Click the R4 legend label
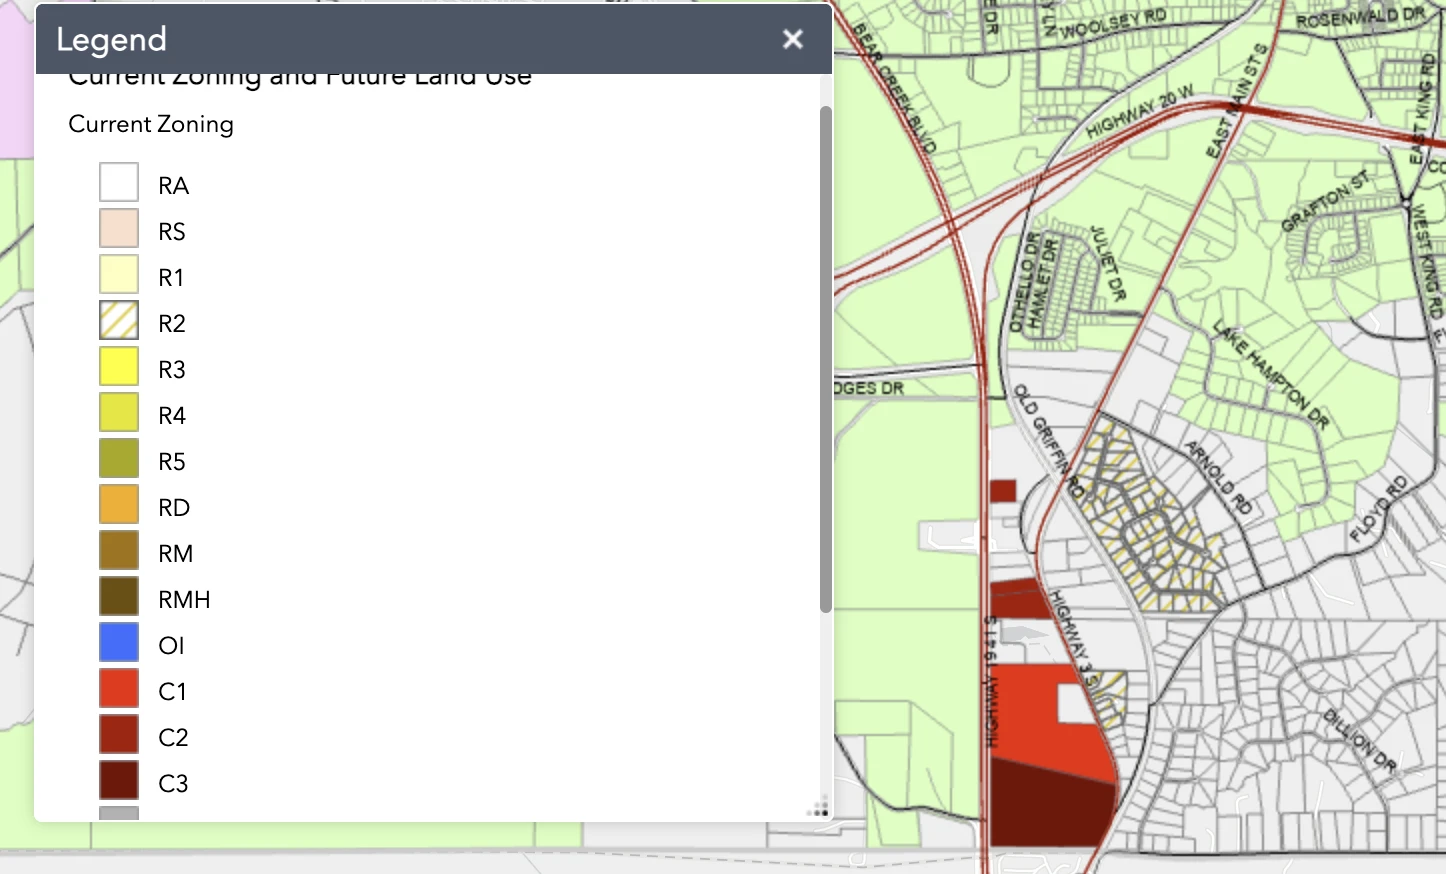 172,416
